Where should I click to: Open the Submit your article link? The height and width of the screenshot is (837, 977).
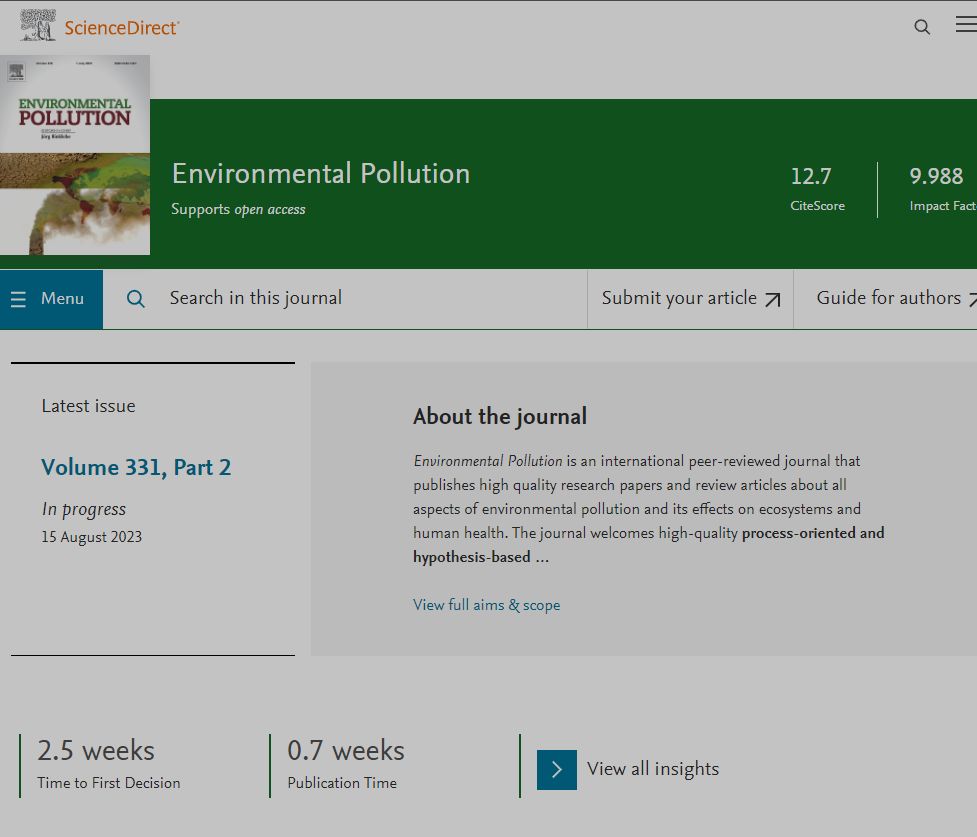pos(680,298)
